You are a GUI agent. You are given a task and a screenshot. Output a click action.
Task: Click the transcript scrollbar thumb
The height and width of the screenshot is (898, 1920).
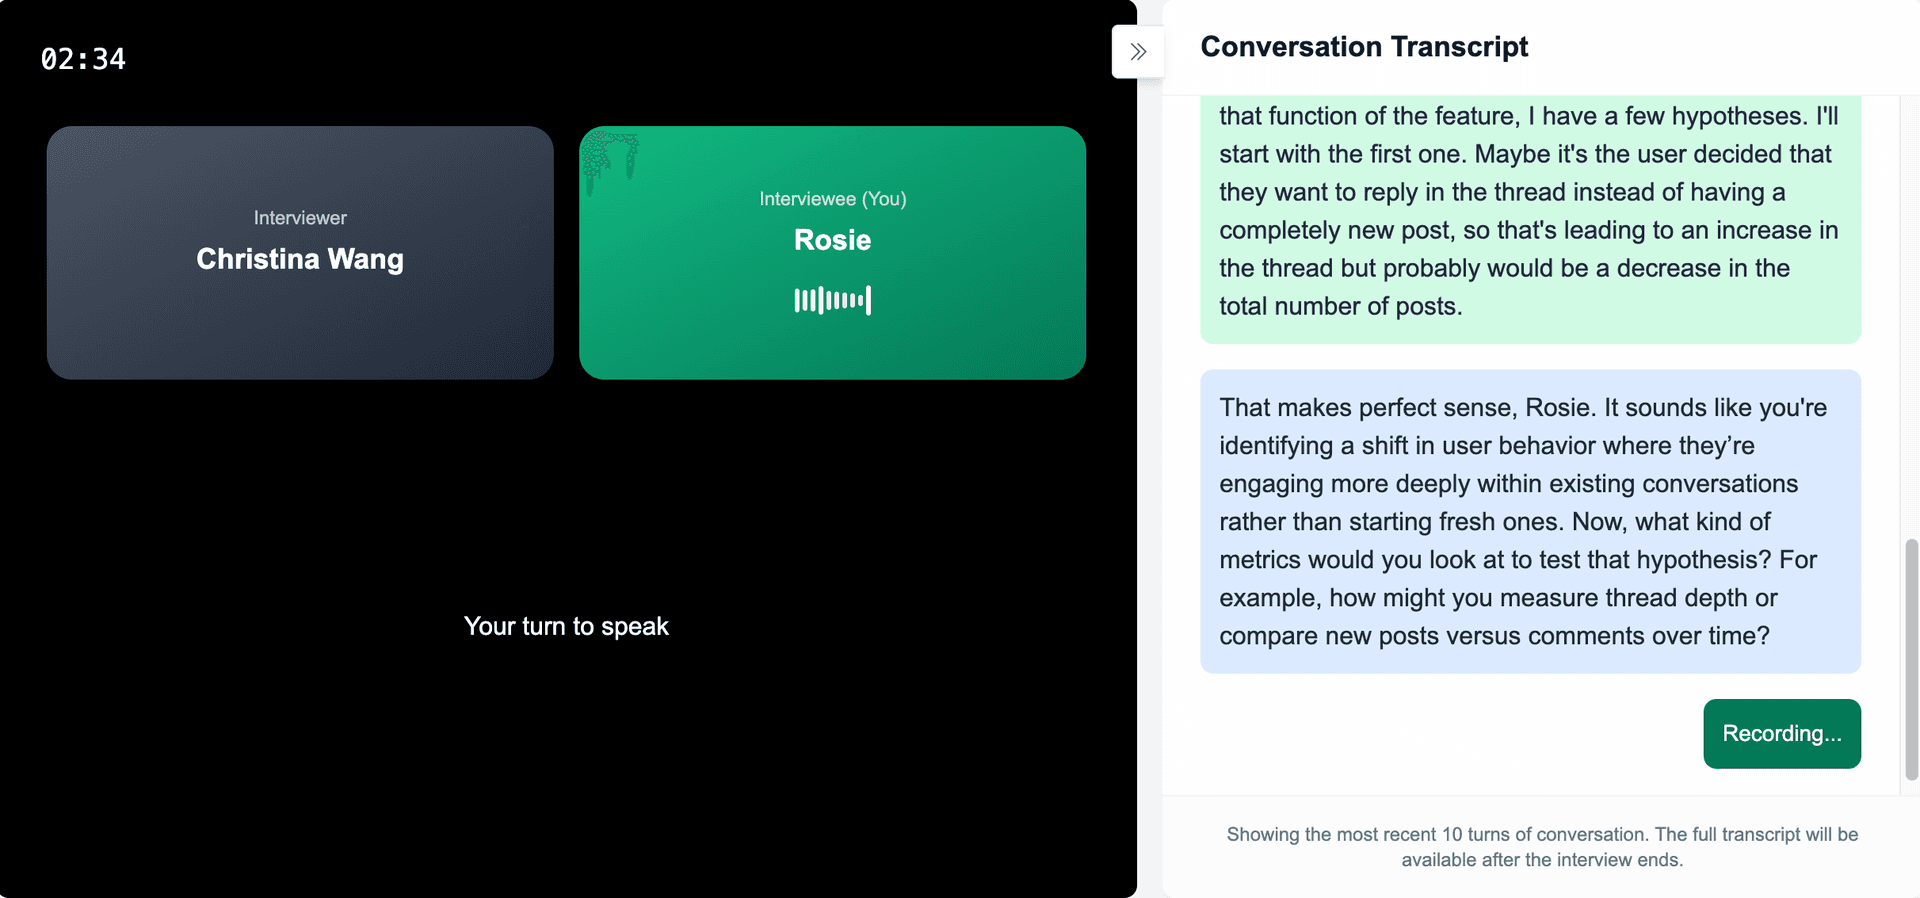pyautogui.click(x=1911, y=658)
